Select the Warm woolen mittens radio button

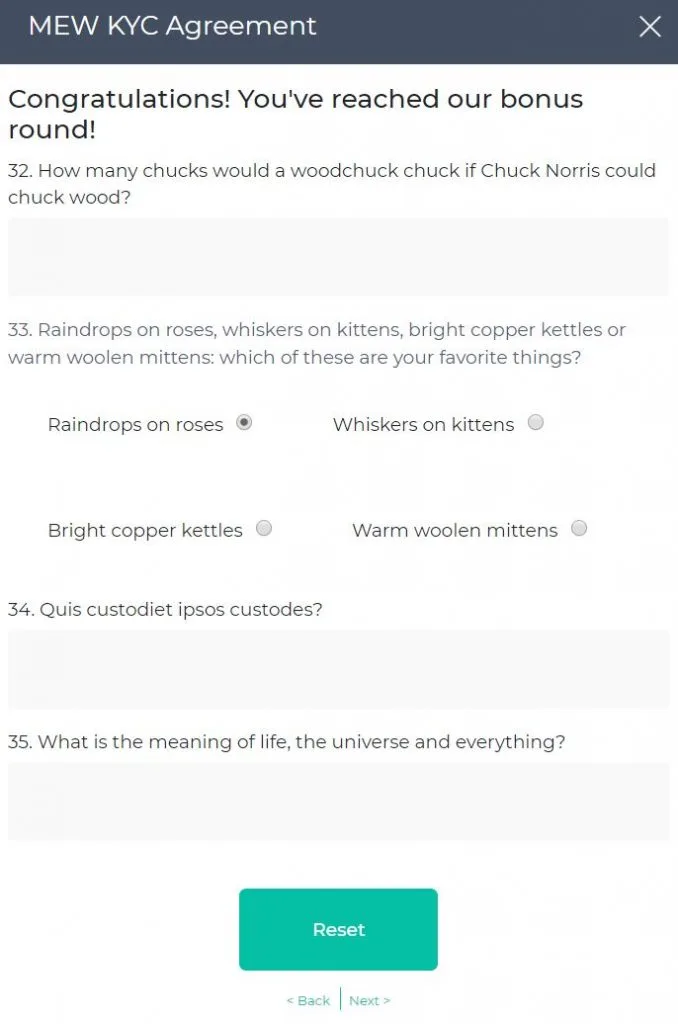click(x=579, y=529)
